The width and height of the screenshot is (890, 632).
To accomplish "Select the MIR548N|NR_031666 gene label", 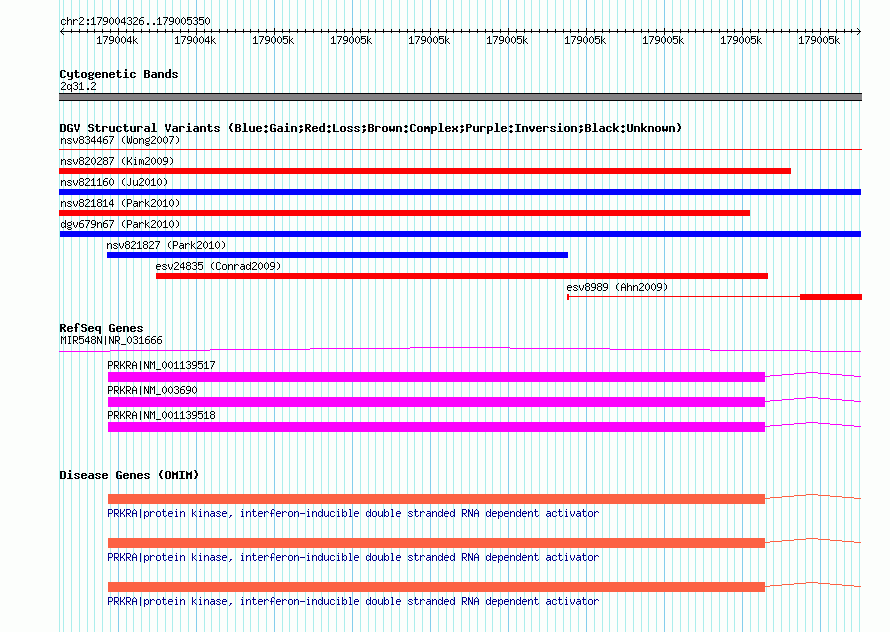I will coord(111,340).
